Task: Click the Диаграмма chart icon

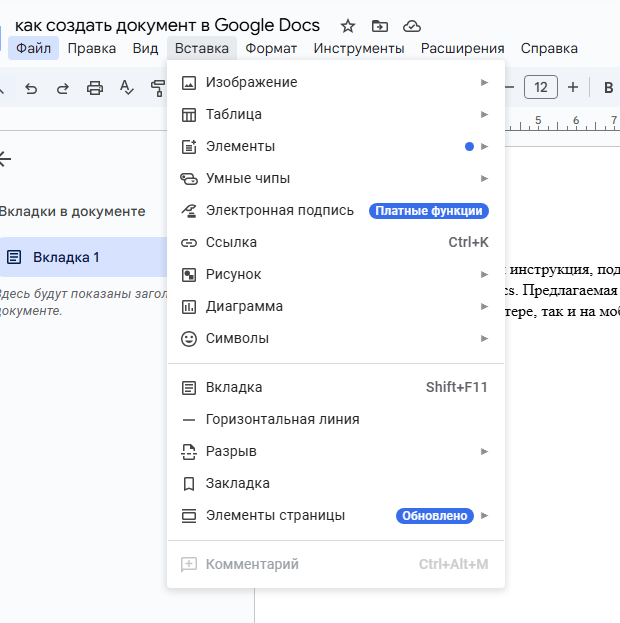Action: coord(189,307)
